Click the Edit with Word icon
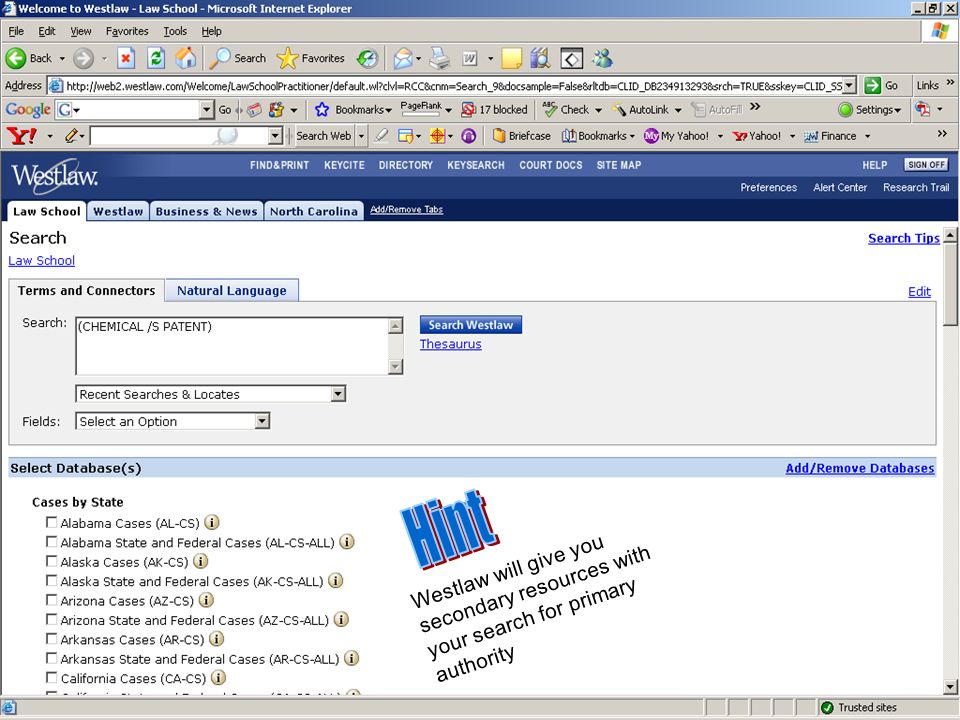960x720 pixels. tap(469, 59)
